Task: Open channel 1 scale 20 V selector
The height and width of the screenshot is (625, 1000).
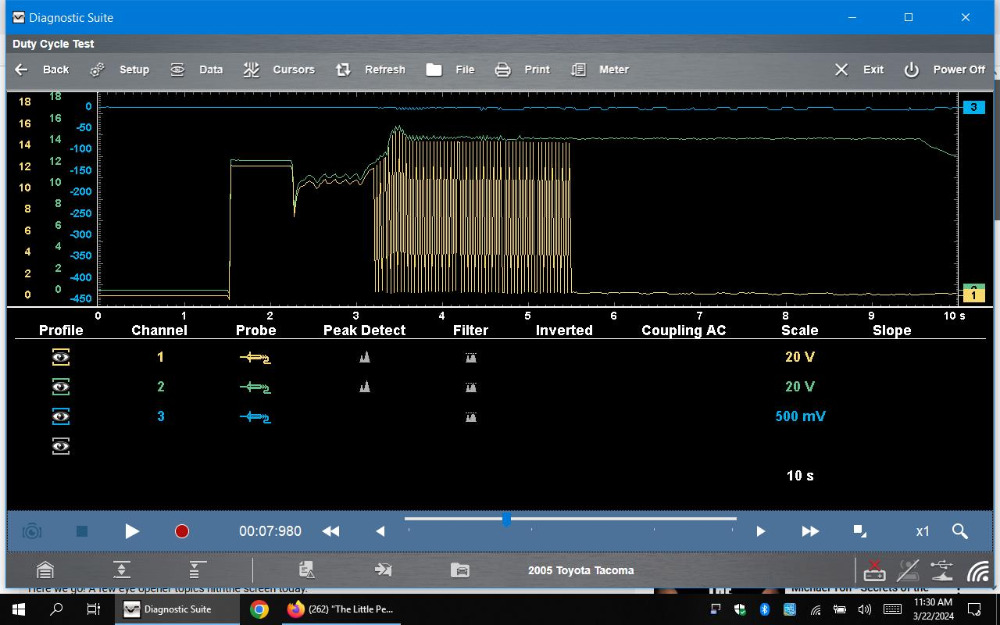Action: [x=799, y=357]
